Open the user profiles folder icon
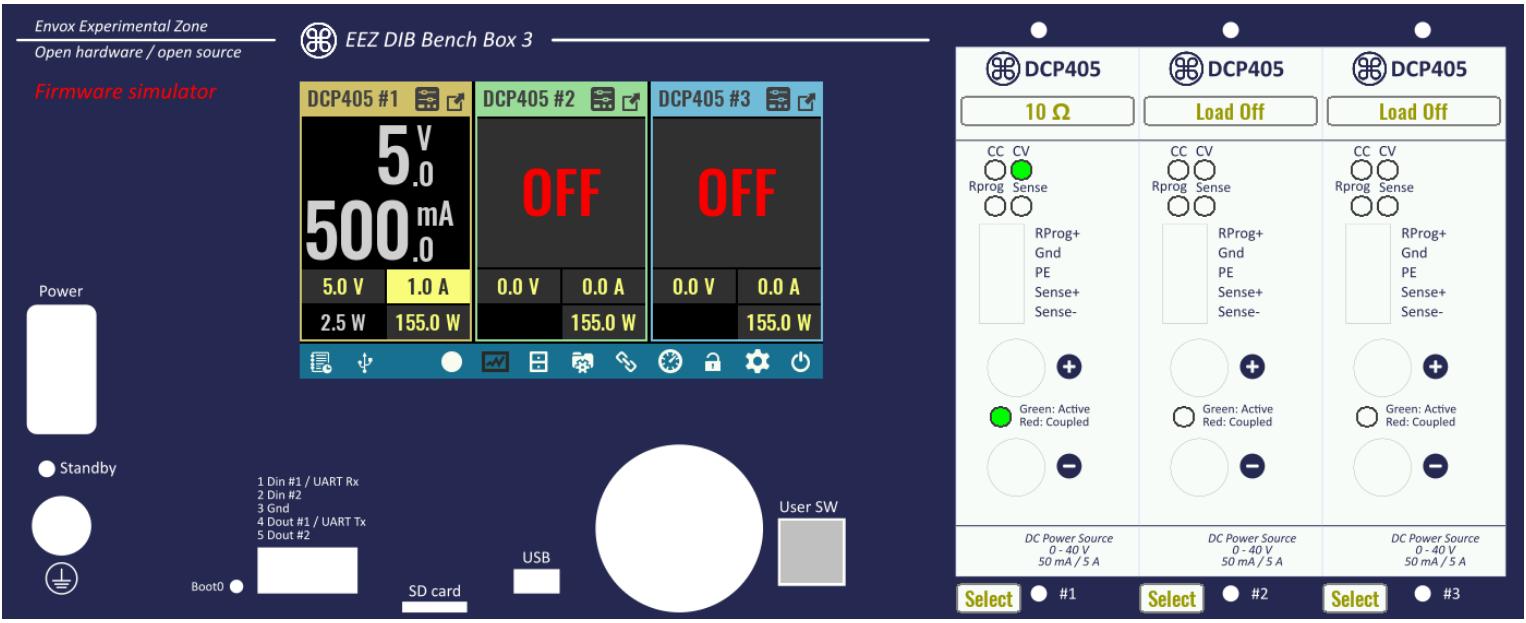The width and height of the screenshot is (1526, 623). (x=582, y=363)
